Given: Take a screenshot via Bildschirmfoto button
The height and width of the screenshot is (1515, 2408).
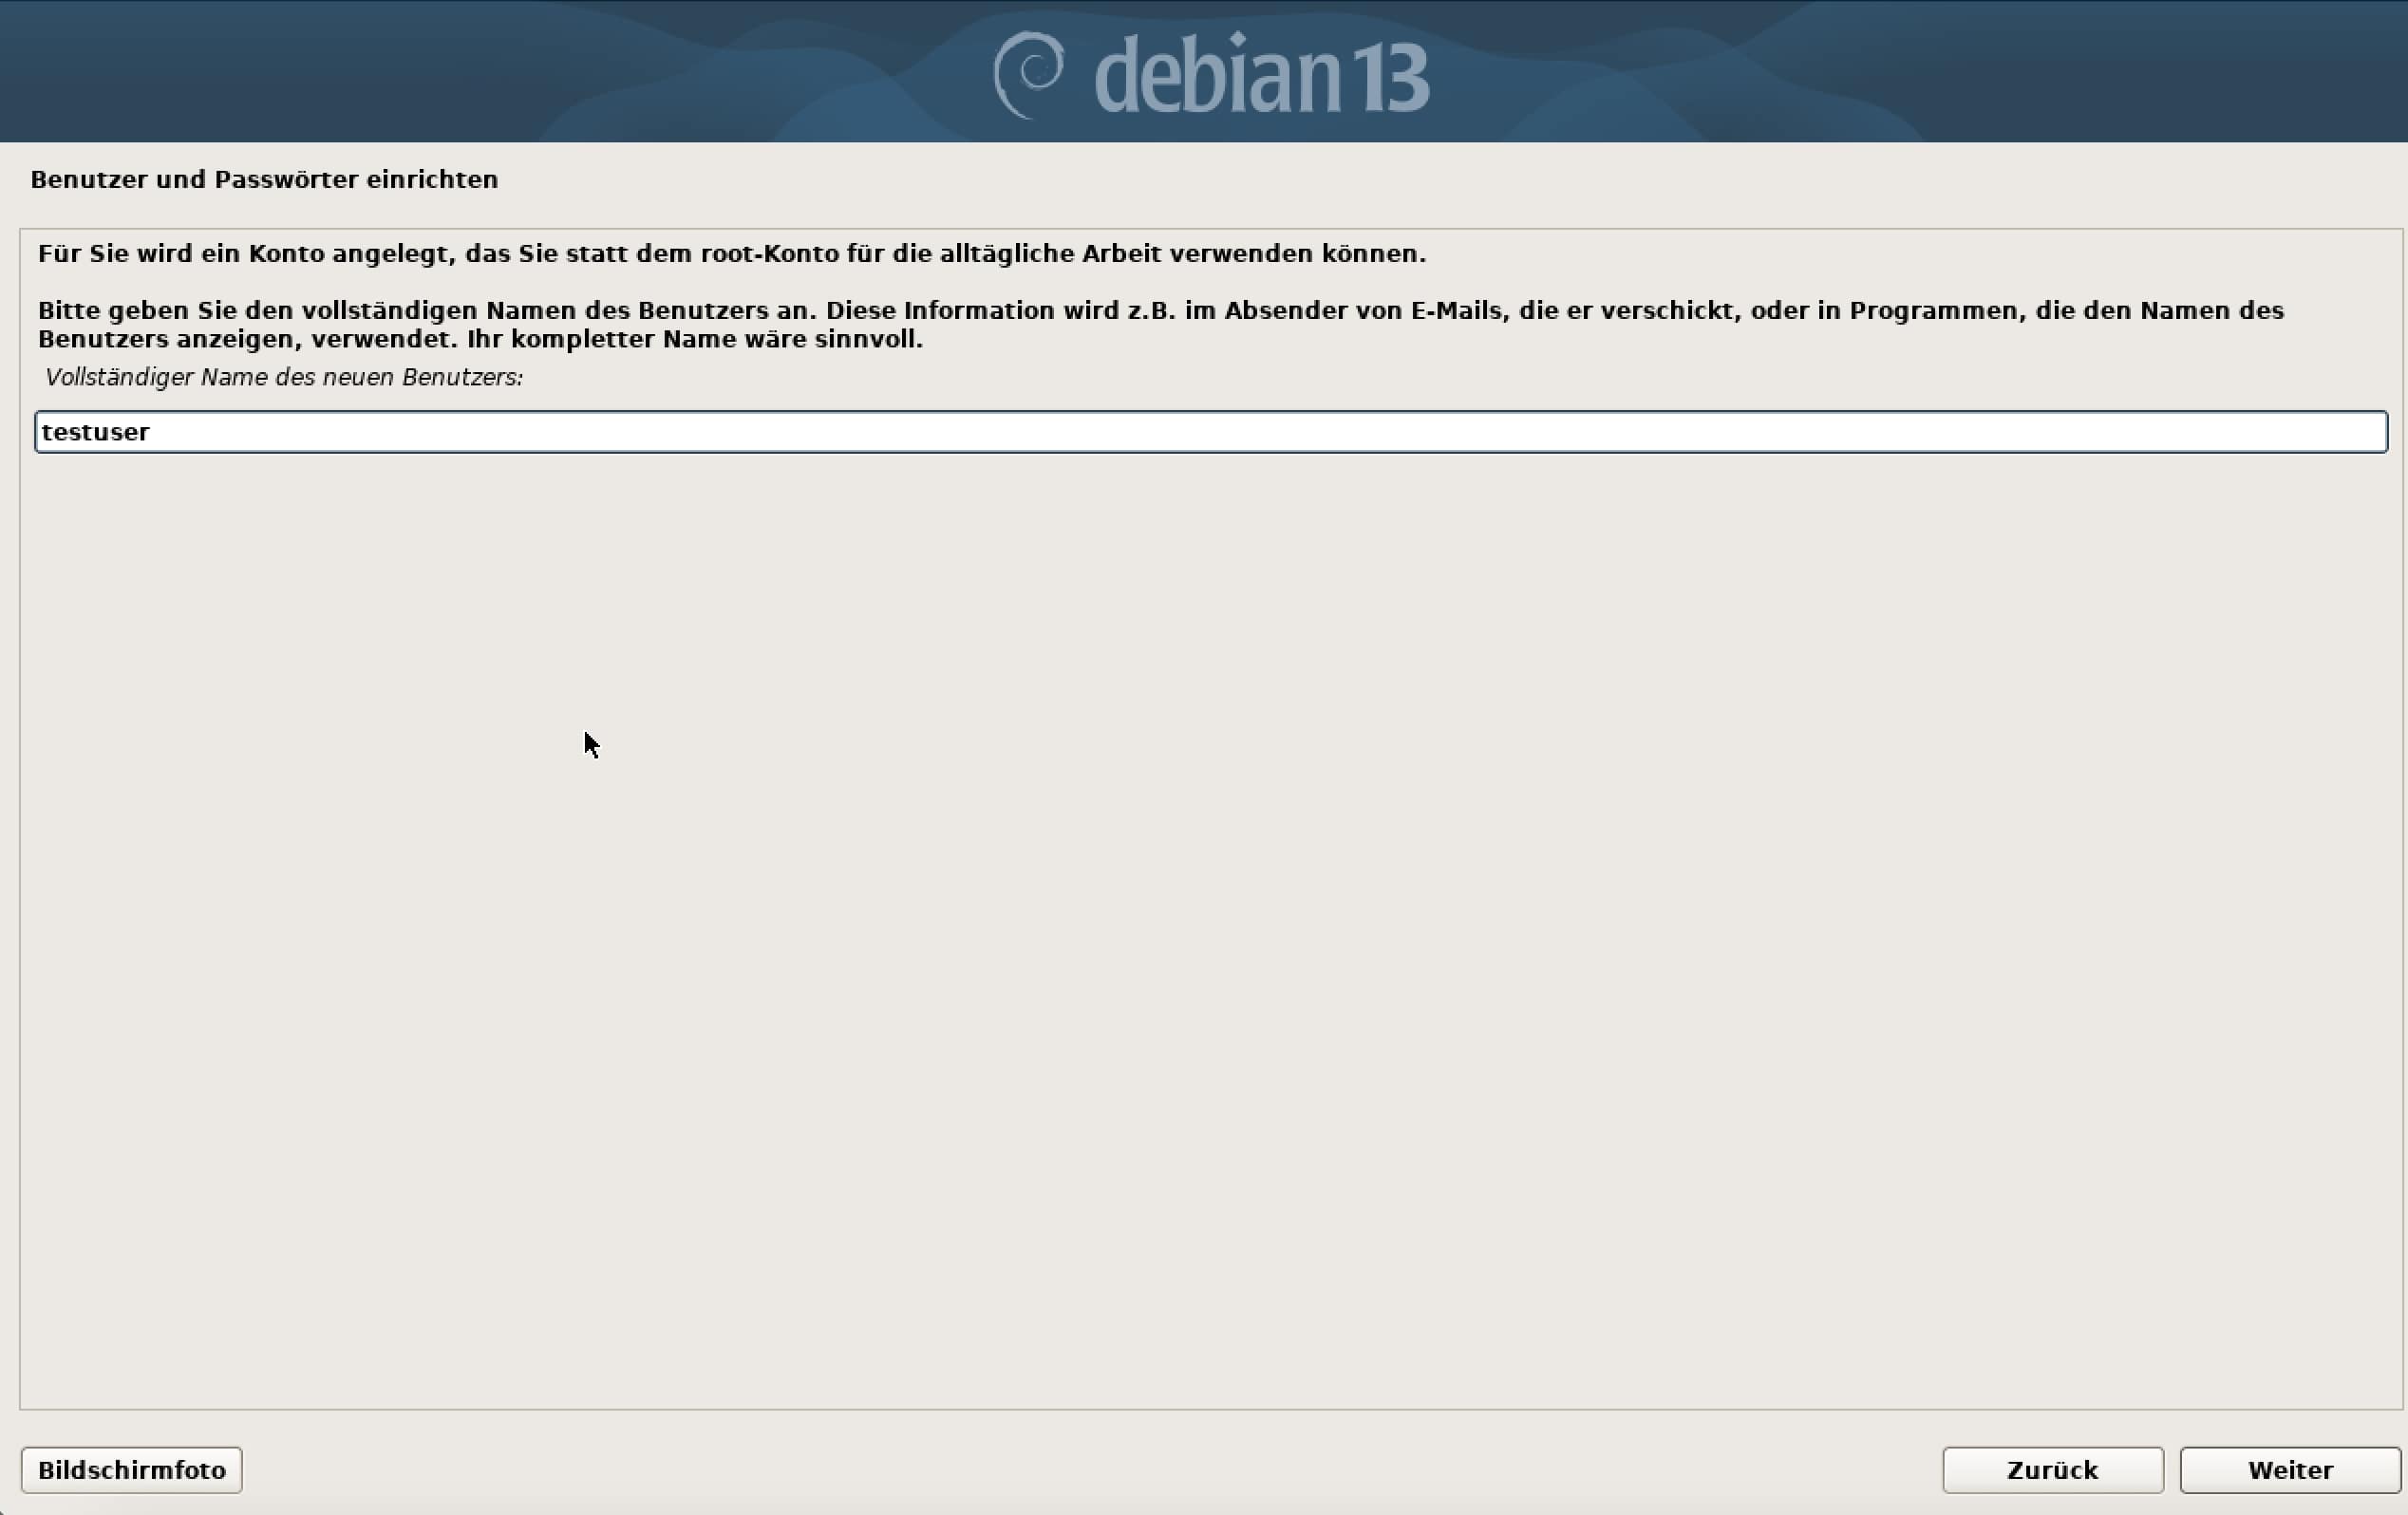Looking at the screenshot, I should [132, 1470].
